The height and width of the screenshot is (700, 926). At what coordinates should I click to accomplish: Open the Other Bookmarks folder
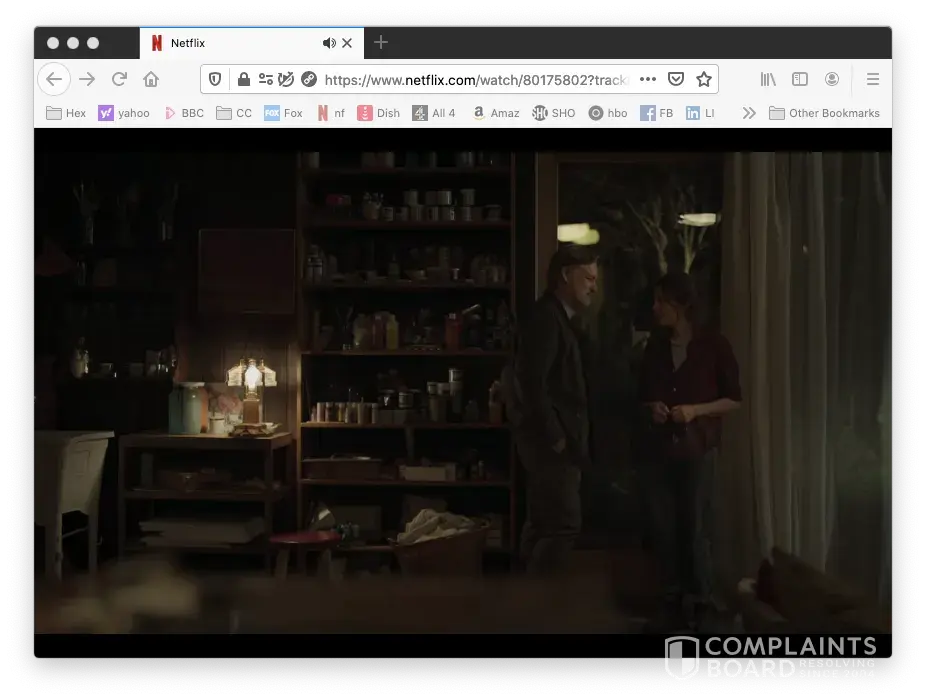824,113
